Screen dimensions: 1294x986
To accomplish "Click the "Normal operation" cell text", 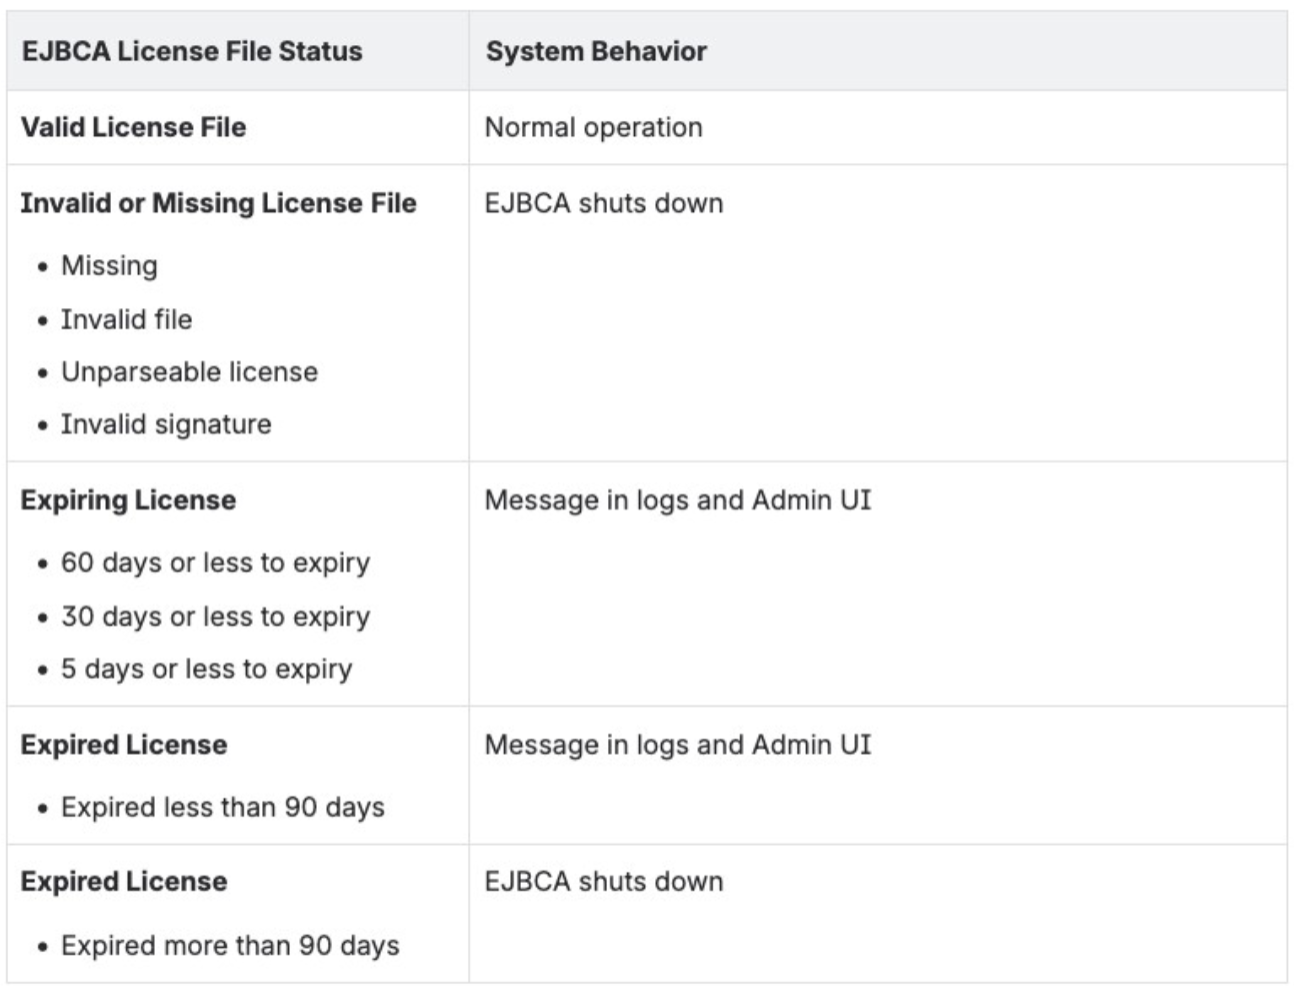I will 593,127.
